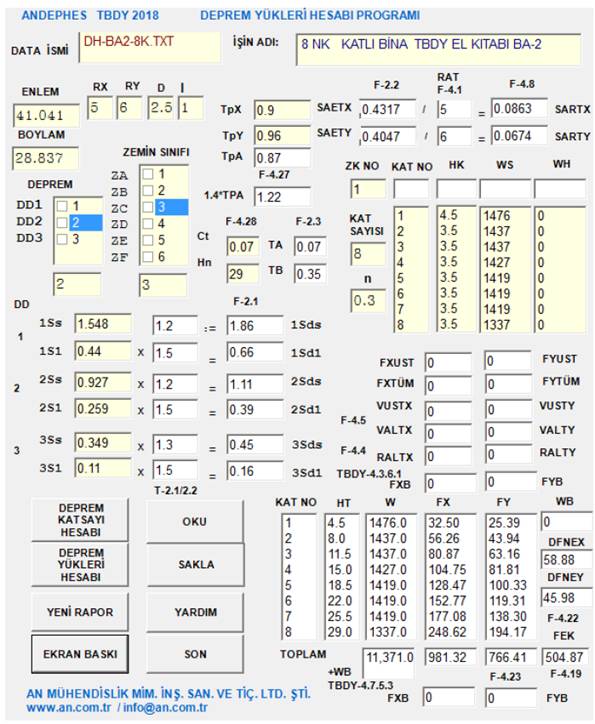Click empty KAT NO entry field
Viewport: 595px width, 724px height.
pyautogui.click(x=411, y=189)
